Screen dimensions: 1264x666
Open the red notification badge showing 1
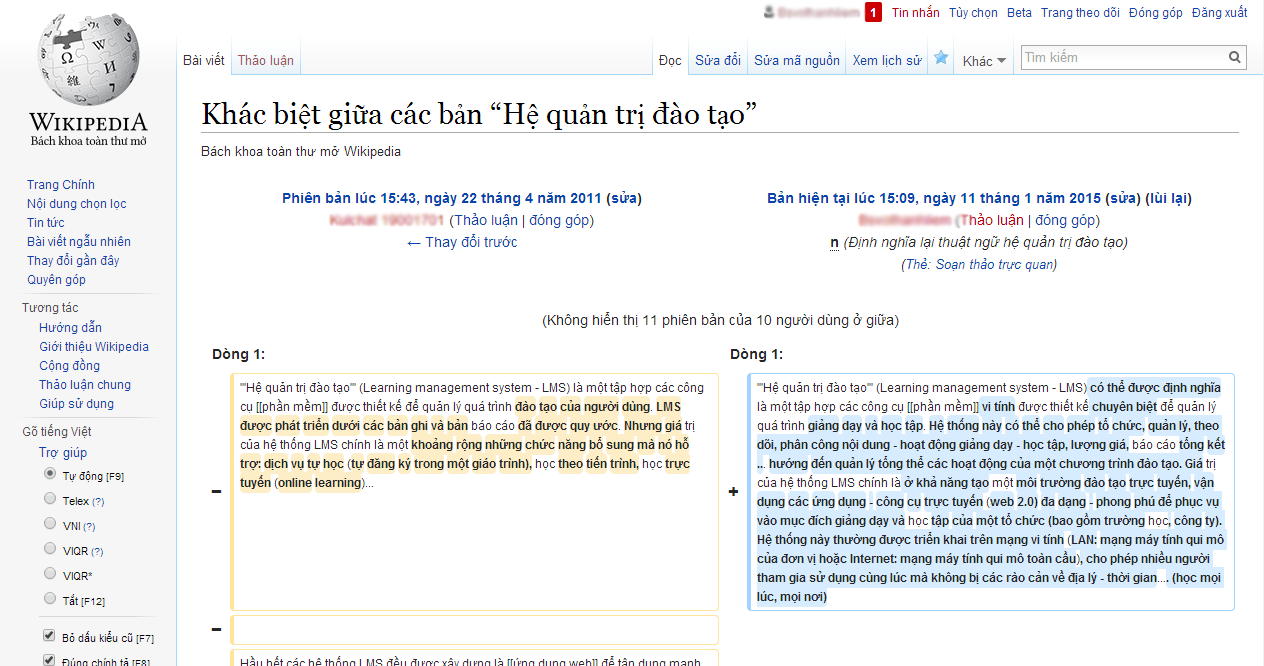click(873, 13)
